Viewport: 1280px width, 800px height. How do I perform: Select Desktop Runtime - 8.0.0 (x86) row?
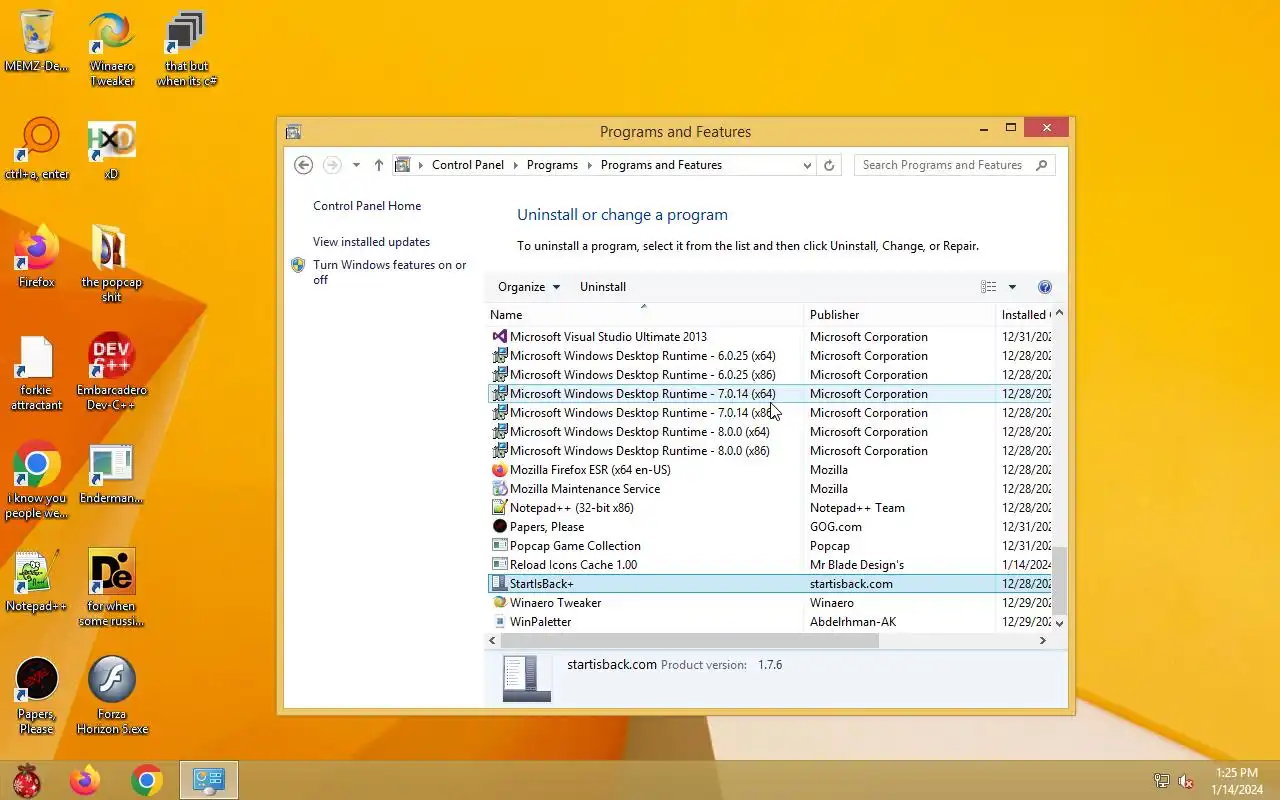coord(768,451)
